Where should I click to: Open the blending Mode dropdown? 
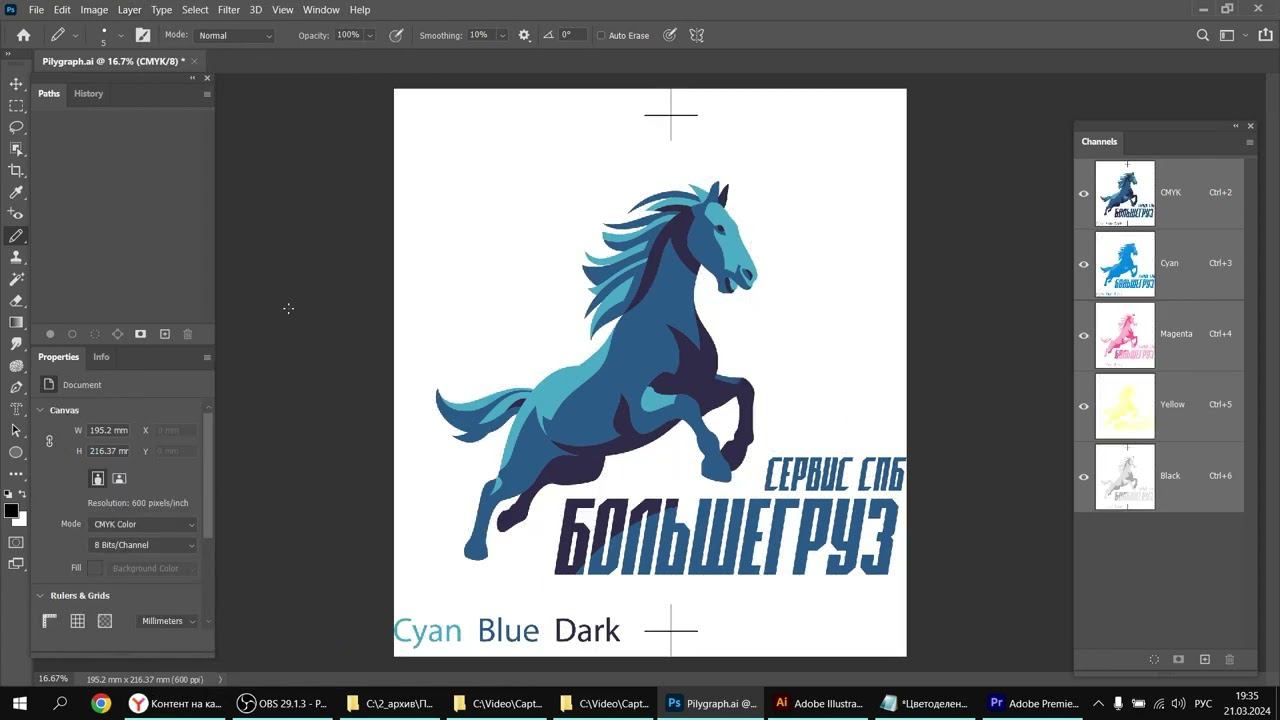click(235, 35)
